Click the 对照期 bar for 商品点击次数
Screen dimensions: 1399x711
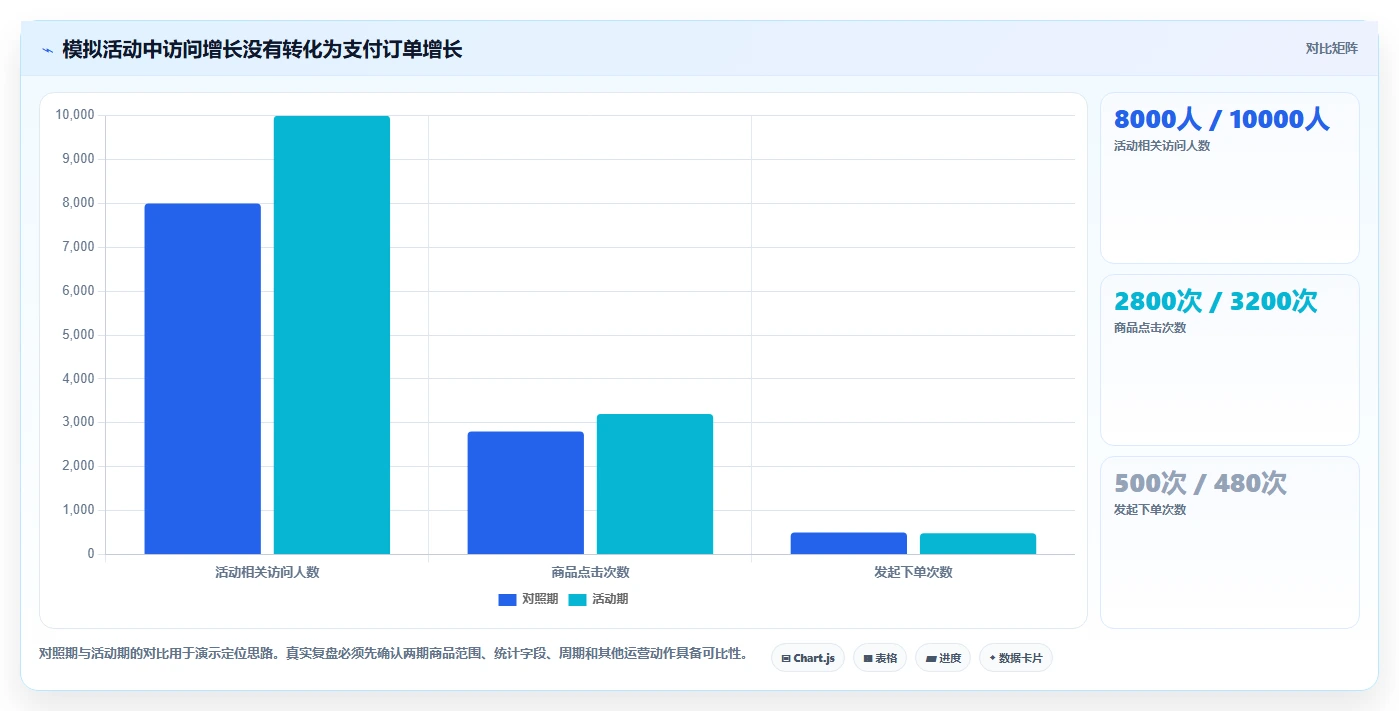tap(526, 493)
